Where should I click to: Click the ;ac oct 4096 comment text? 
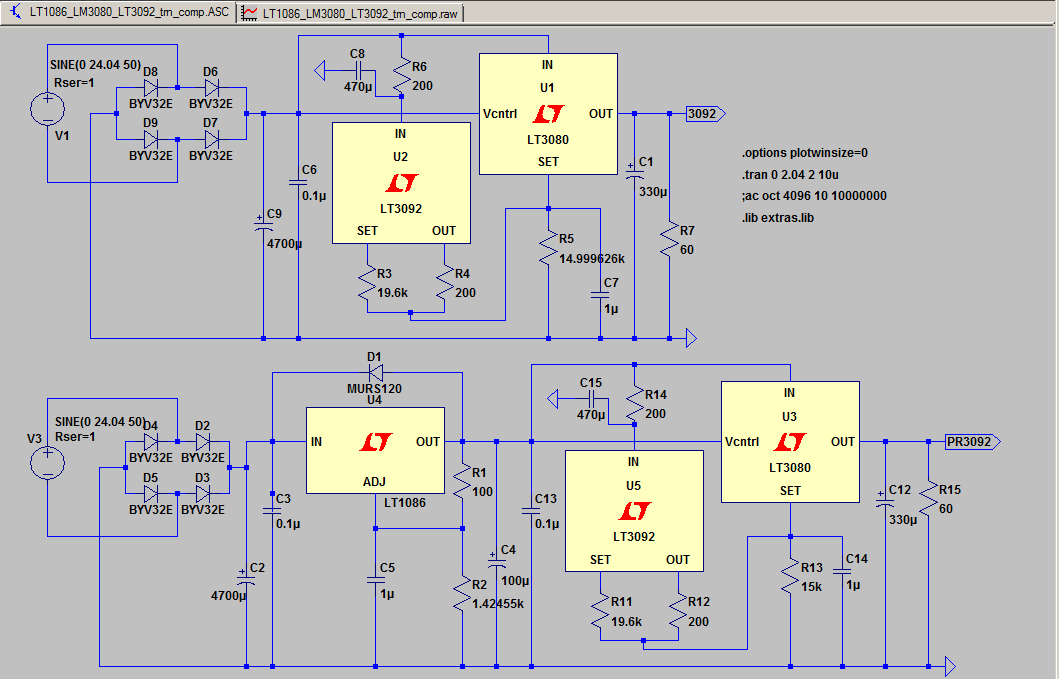coord(814,196)
